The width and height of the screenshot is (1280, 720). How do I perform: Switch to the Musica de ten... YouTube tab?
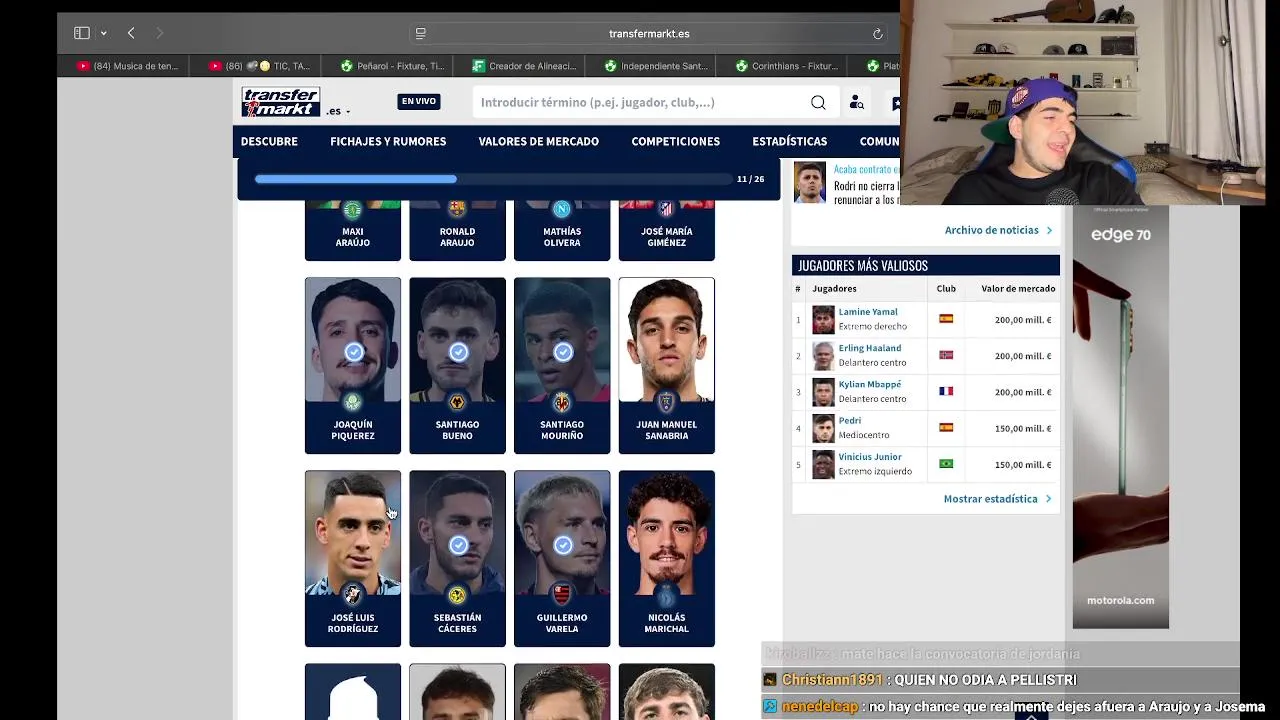129,66
